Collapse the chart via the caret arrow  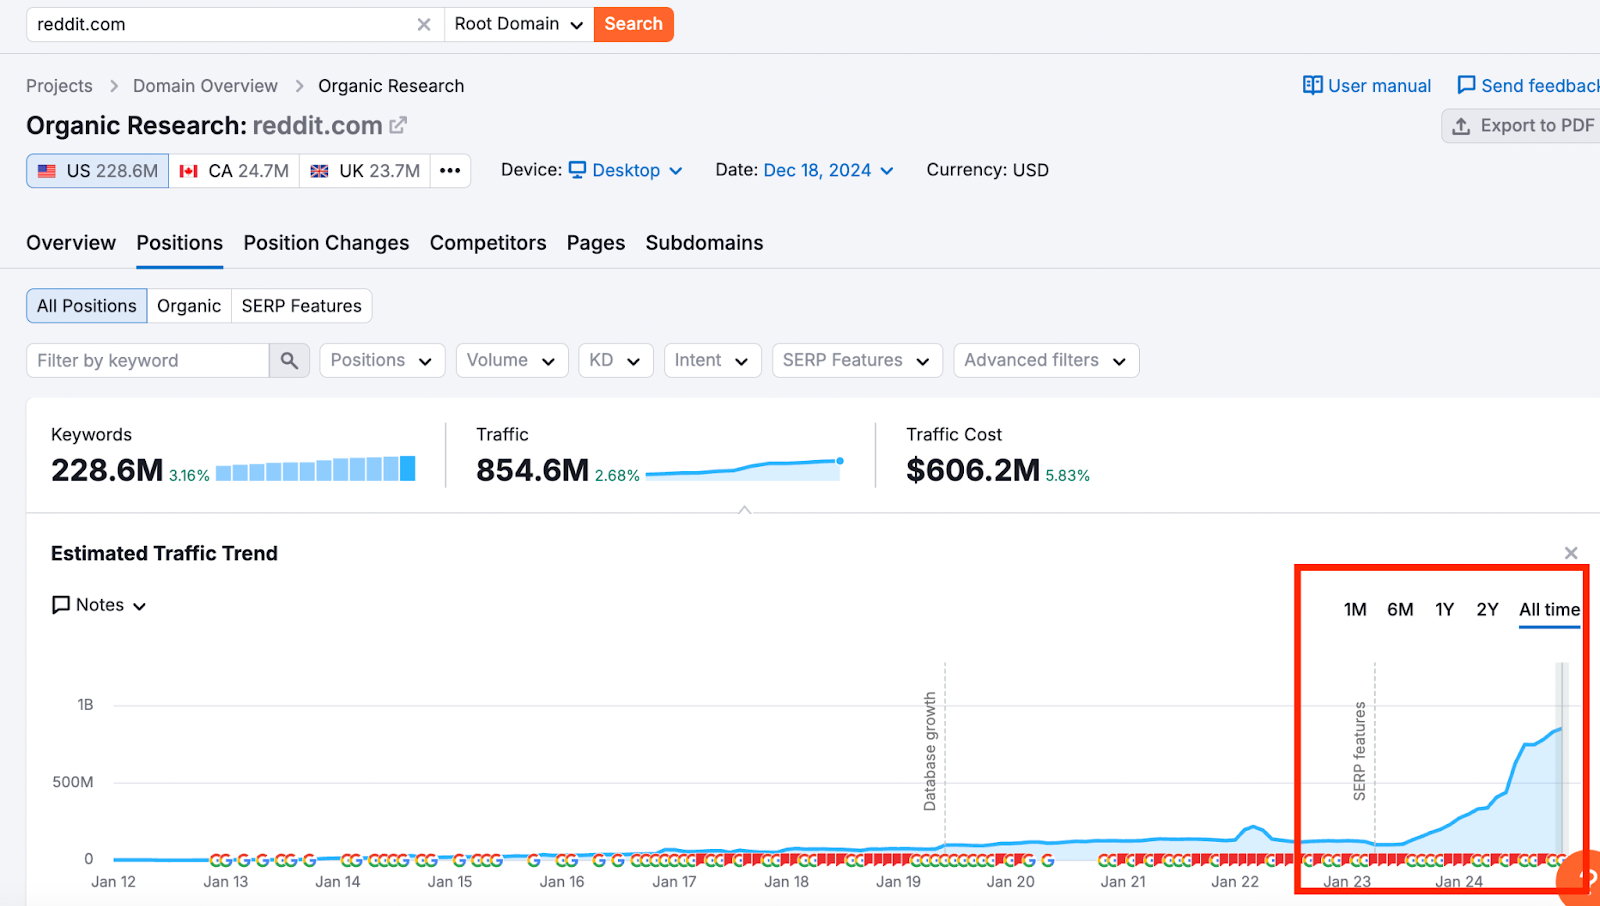click(x=744, y=510)
